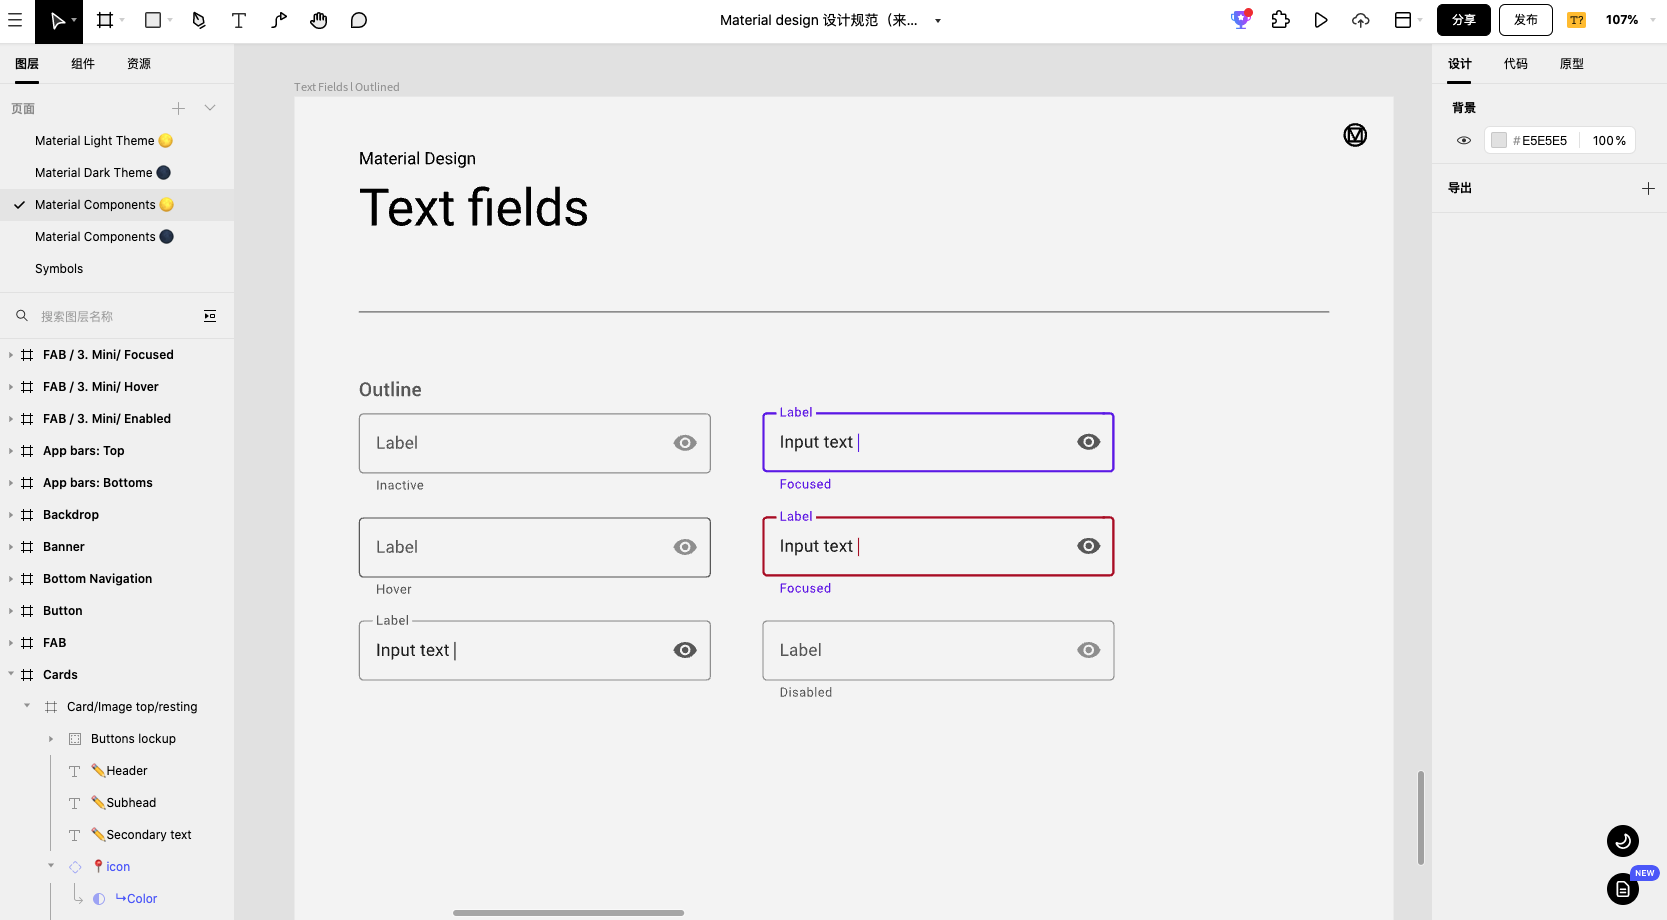Click the 100% background opacity value
1667x920 pixels.
(1609, 141)
